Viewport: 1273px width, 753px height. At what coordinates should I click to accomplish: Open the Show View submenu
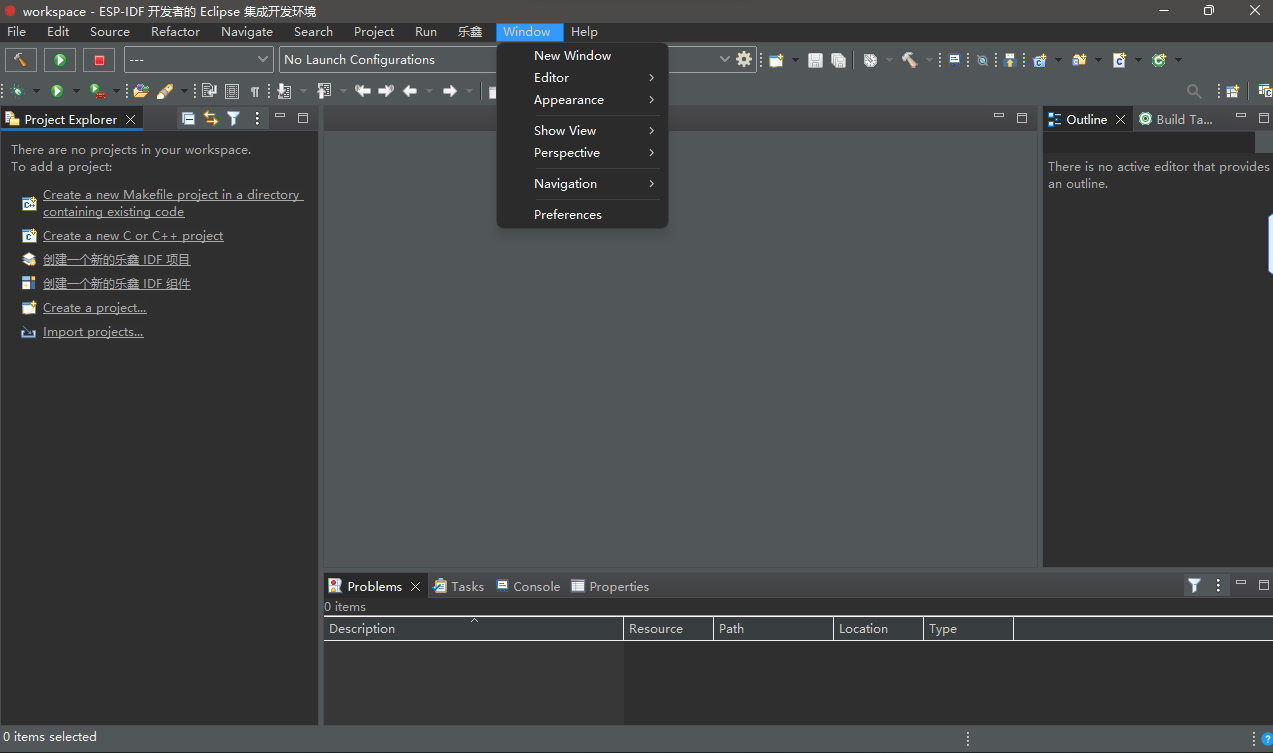pyautogui.click(x=582, y=131)
